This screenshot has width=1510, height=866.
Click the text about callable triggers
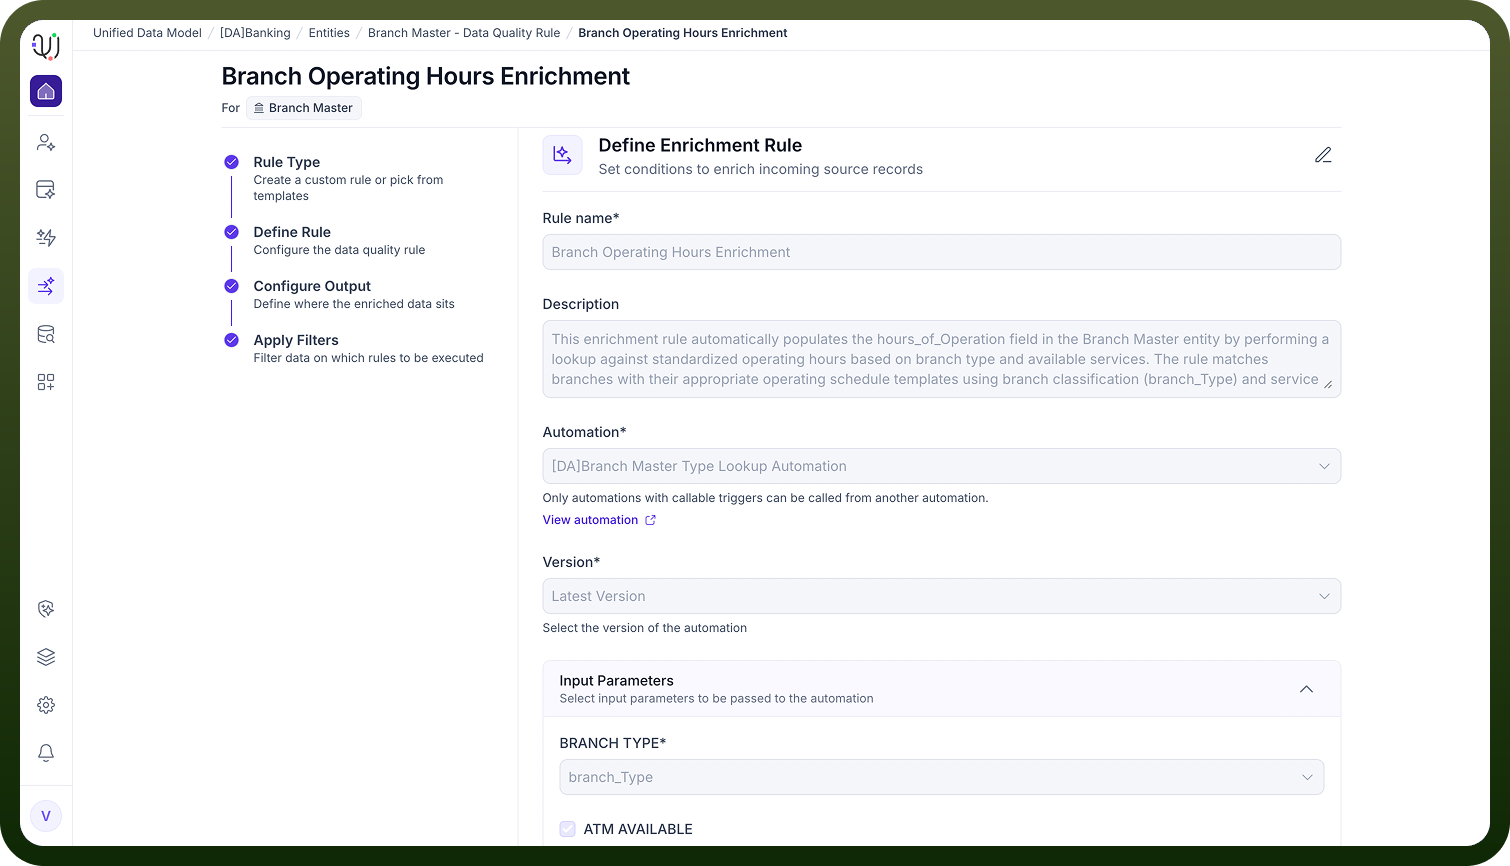point(765,498)
